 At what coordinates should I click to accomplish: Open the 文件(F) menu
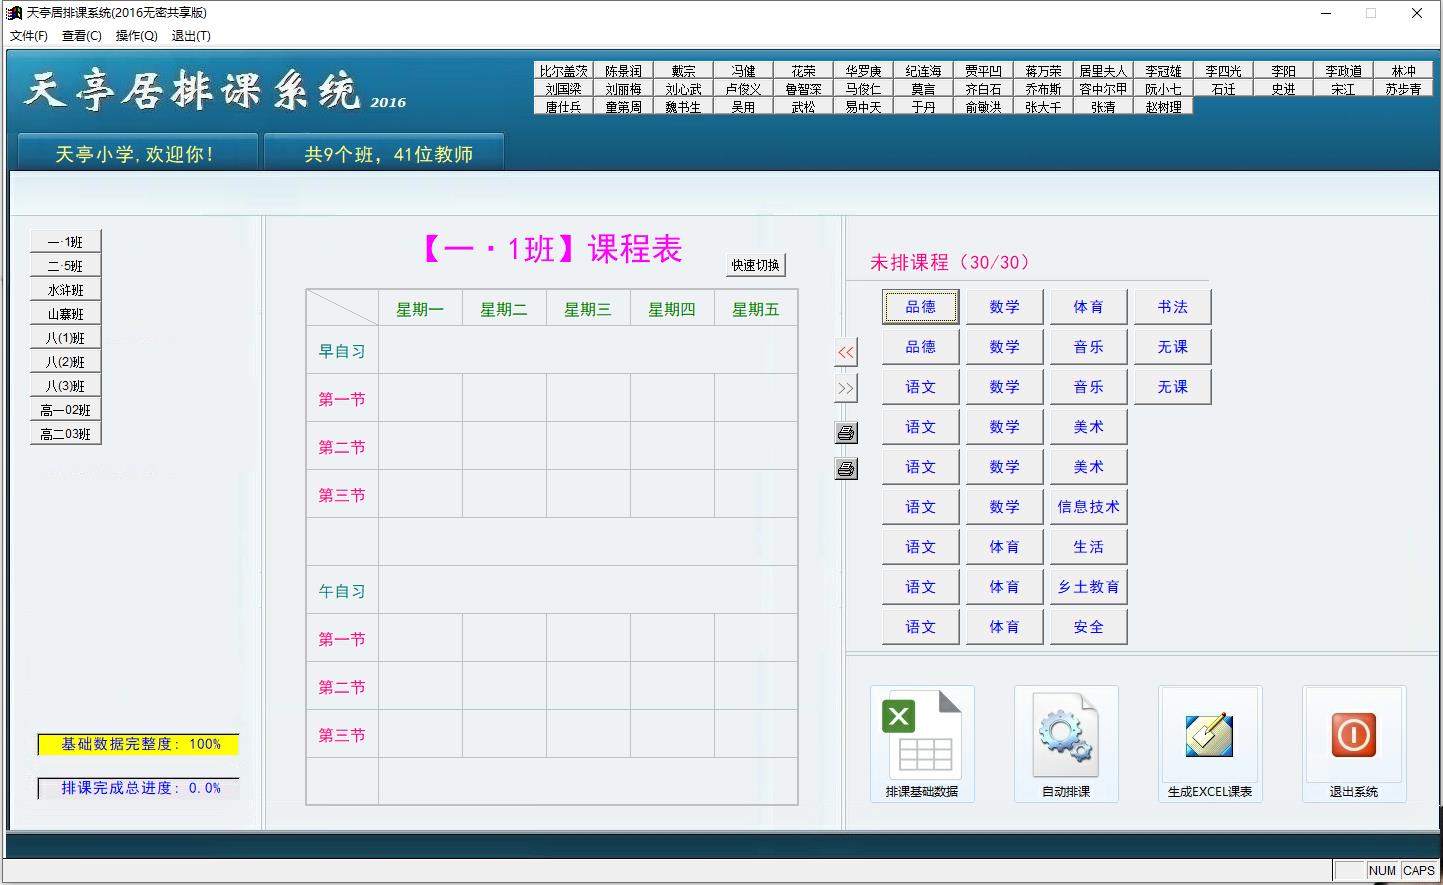29,36
